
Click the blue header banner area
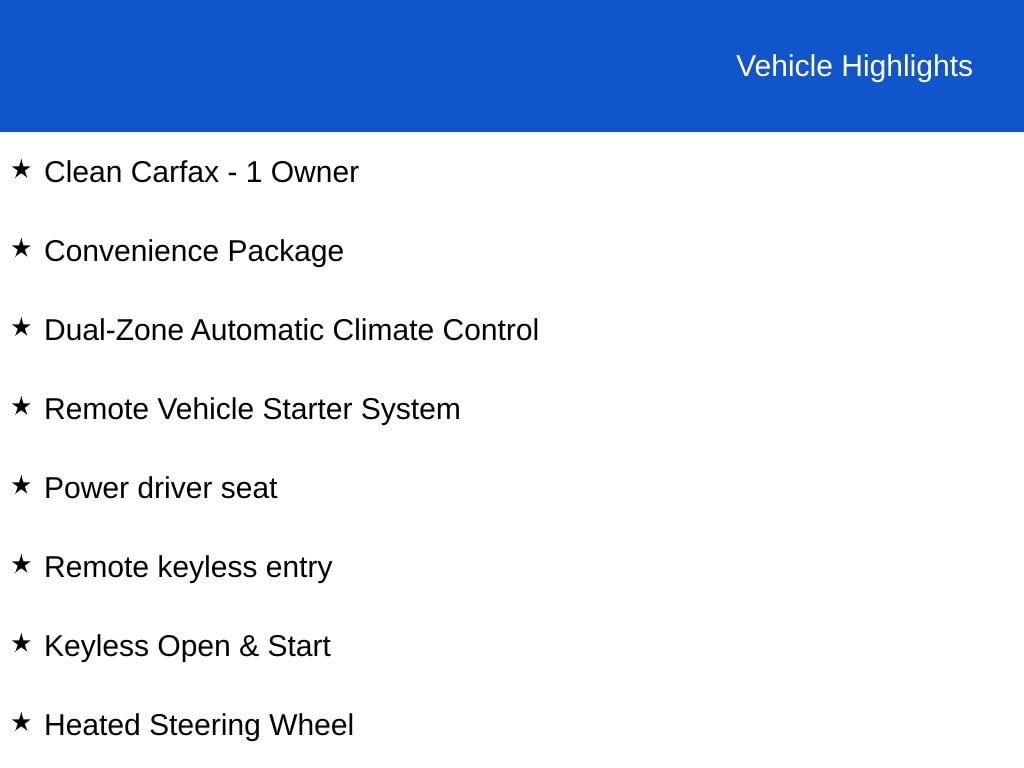click(512, 65)
